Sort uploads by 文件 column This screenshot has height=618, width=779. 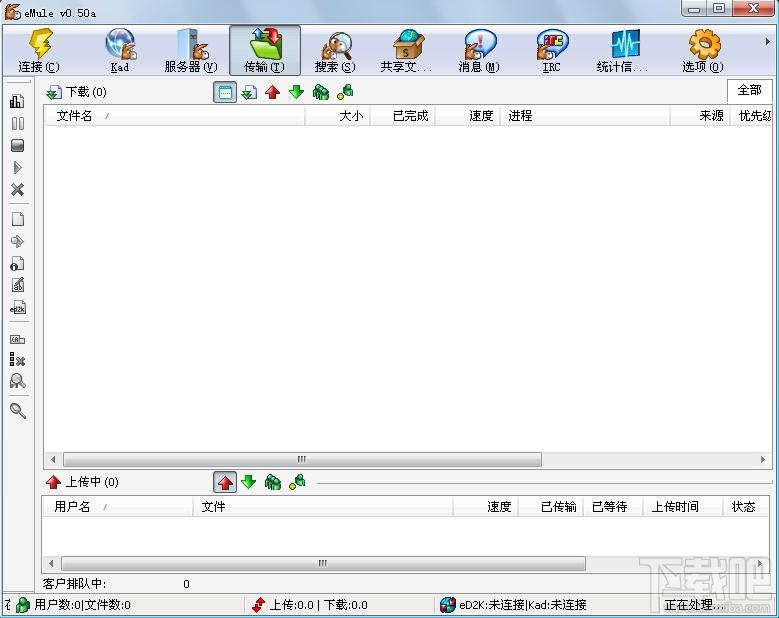coord(323,506)
